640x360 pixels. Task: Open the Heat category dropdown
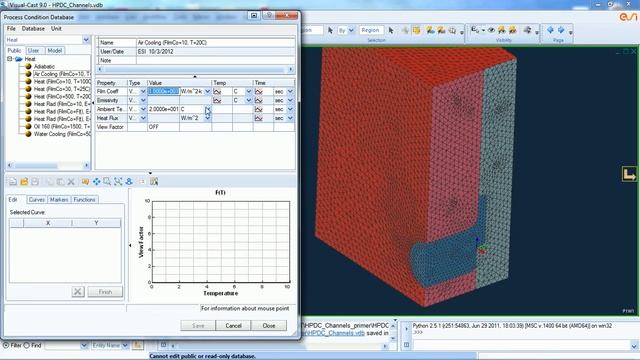[86, 40]
